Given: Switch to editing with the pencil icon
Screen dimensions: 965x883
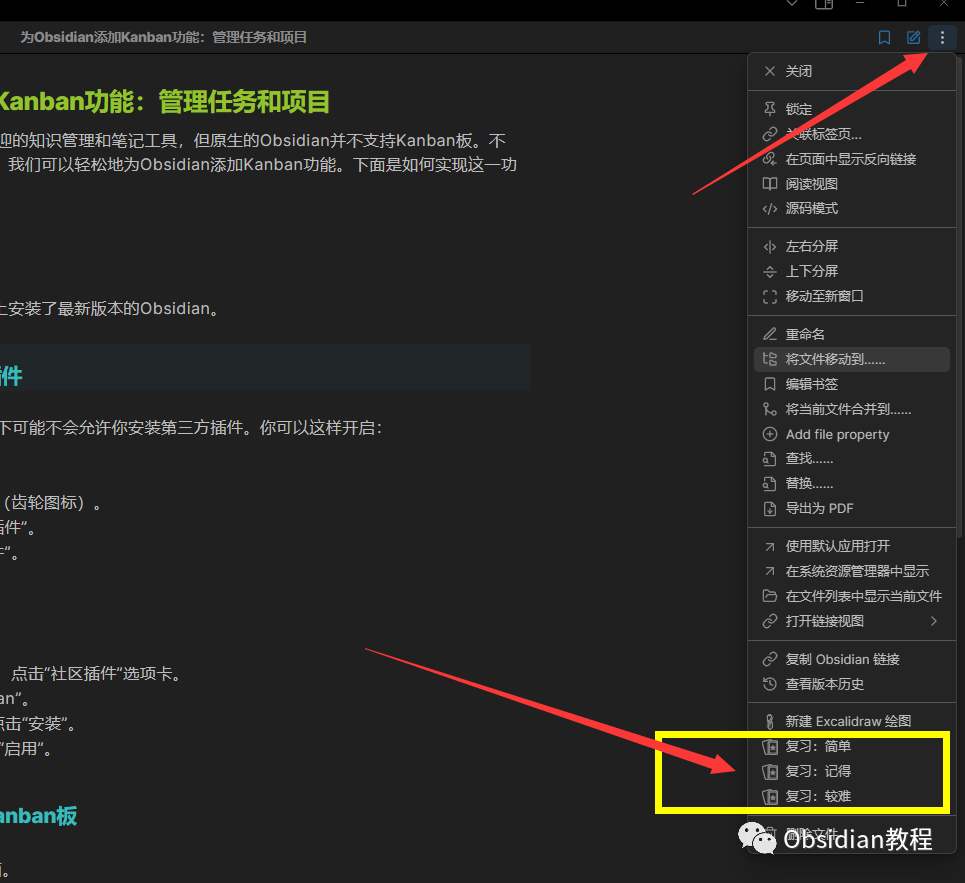Looking at the screenshot, I should point(913,38).
